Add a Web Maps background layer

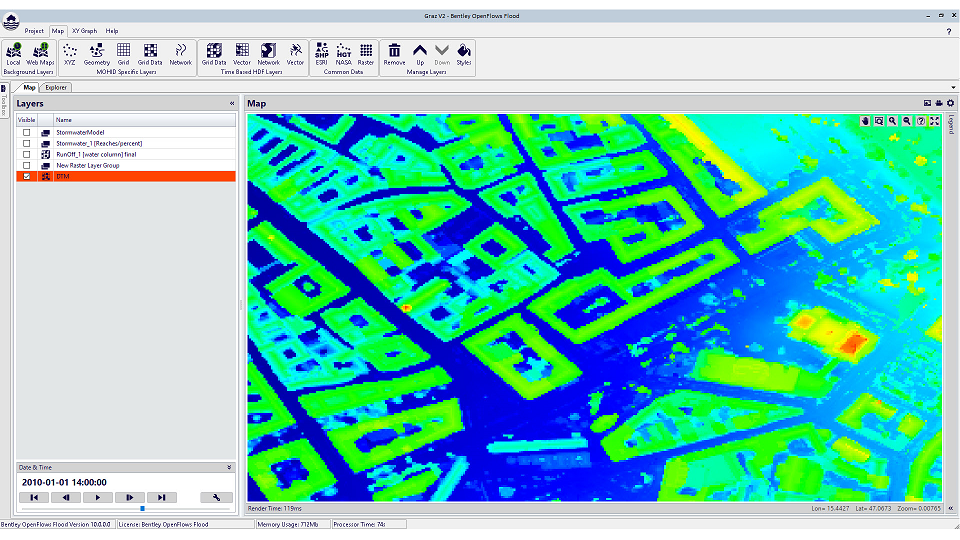(40, 54)
